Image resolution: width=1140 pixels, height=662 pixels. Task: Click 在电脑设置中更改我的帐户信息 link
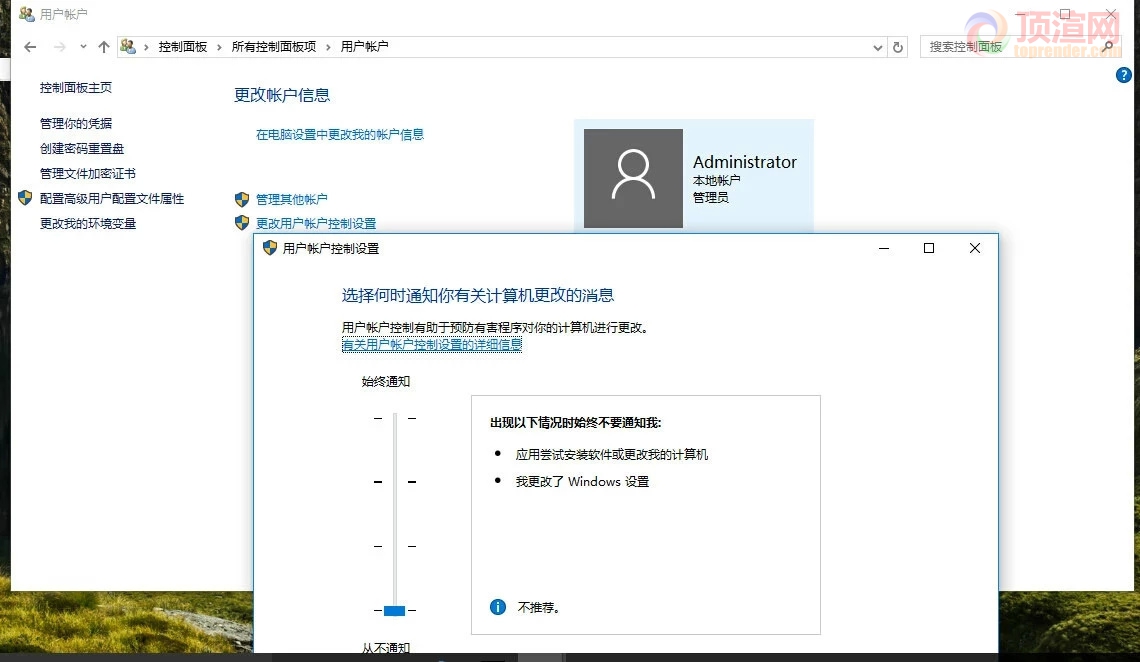coord(340,134)
